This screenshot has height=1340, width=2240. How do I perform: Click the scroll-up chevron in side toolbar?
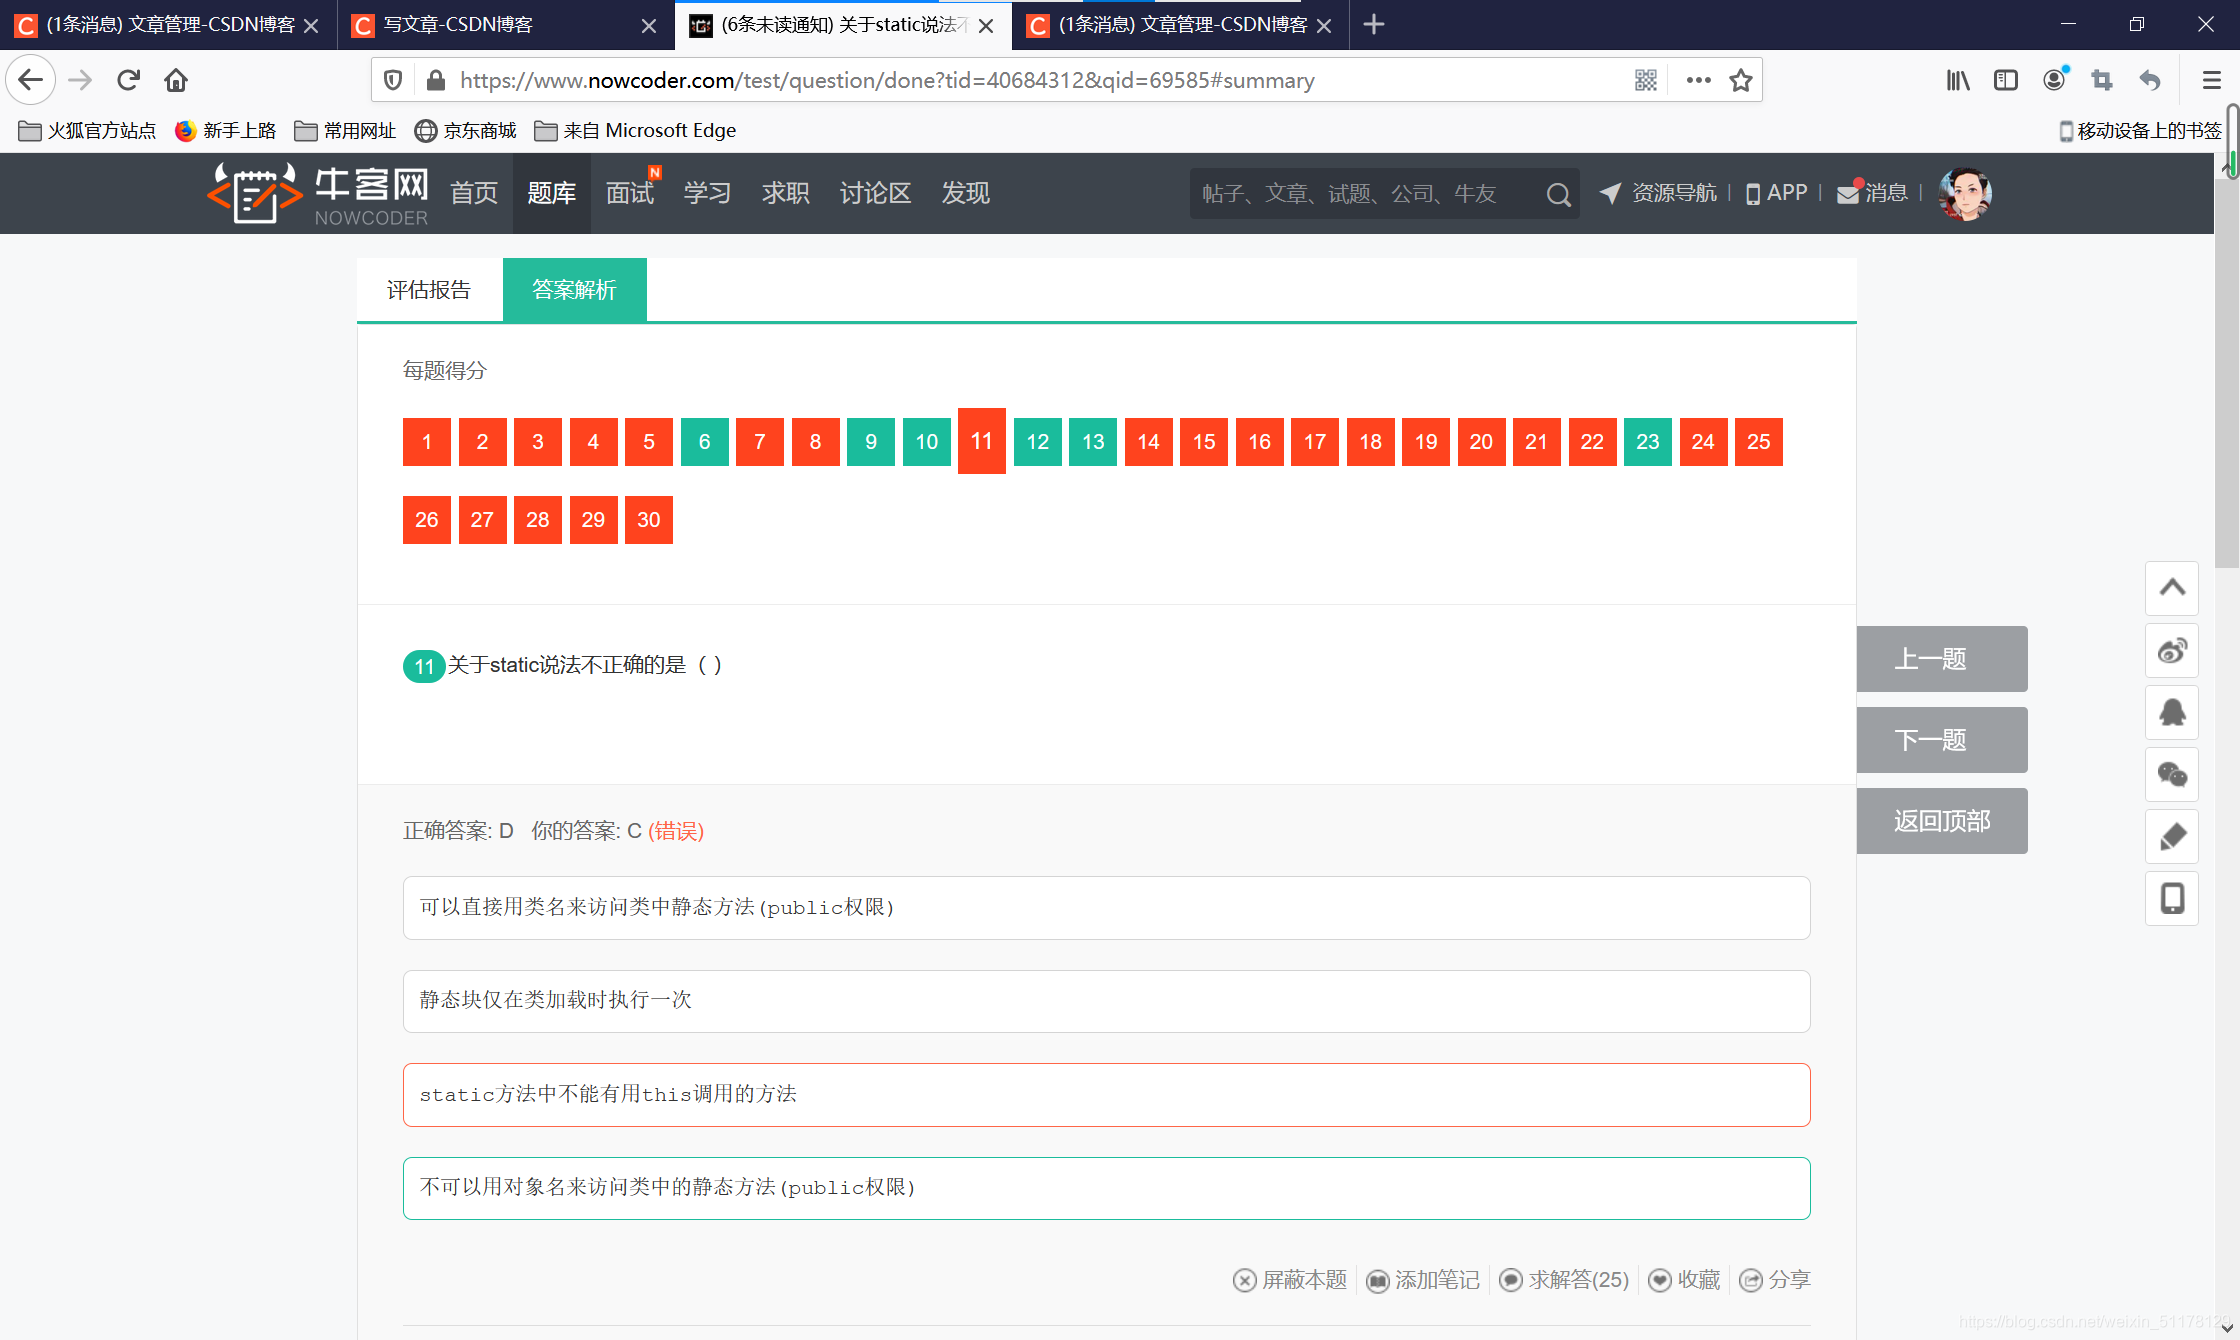[2172, 588]
